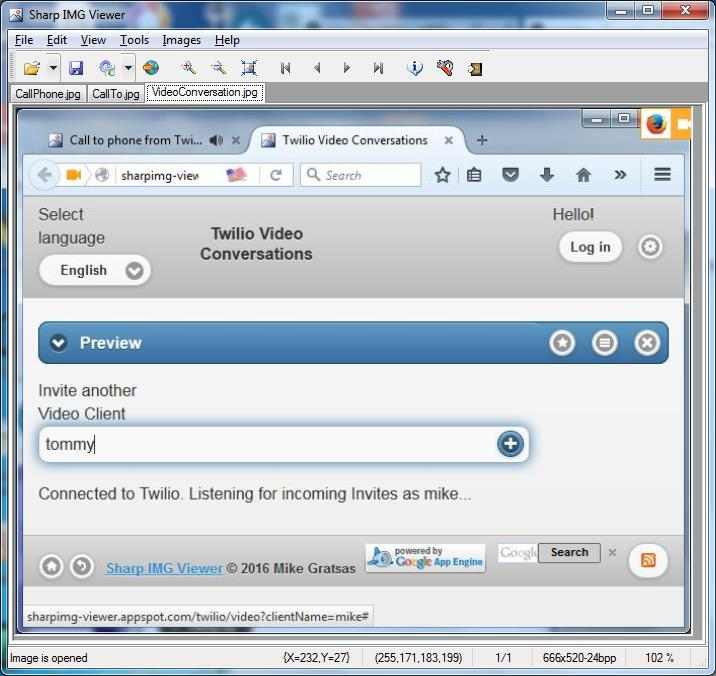Click the speaker audio icon on the first browser tab
Screen dimensions: 716x676
coord(216,140)
